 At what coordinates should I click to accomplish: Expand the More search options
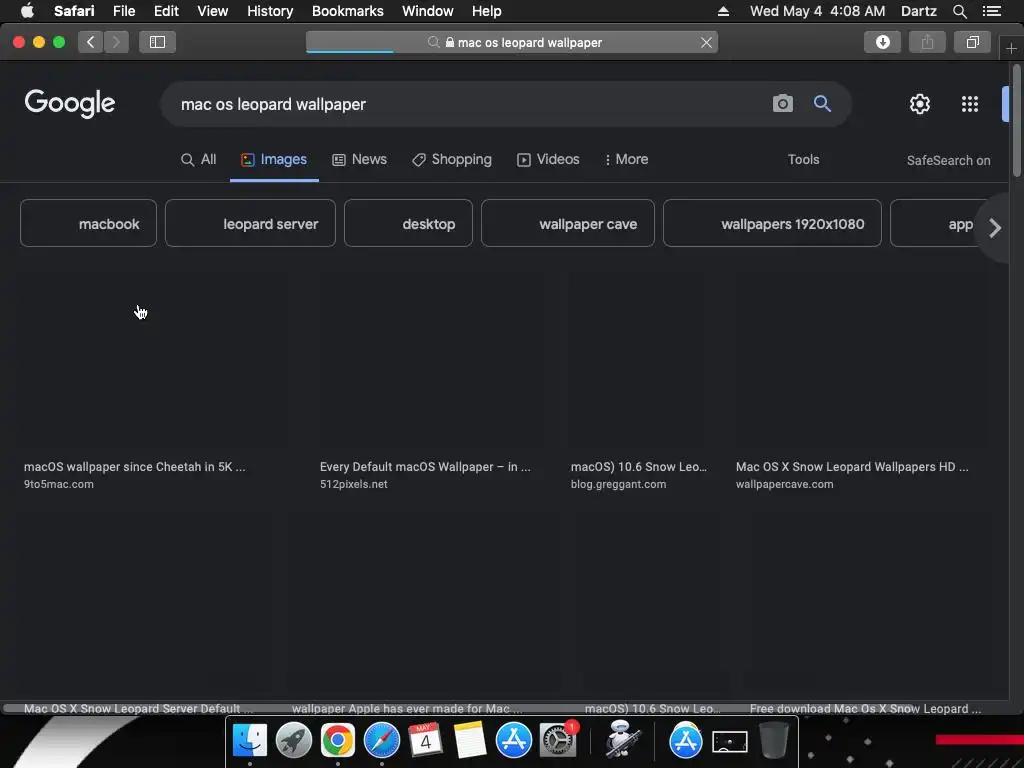click(x=626, y=159)
